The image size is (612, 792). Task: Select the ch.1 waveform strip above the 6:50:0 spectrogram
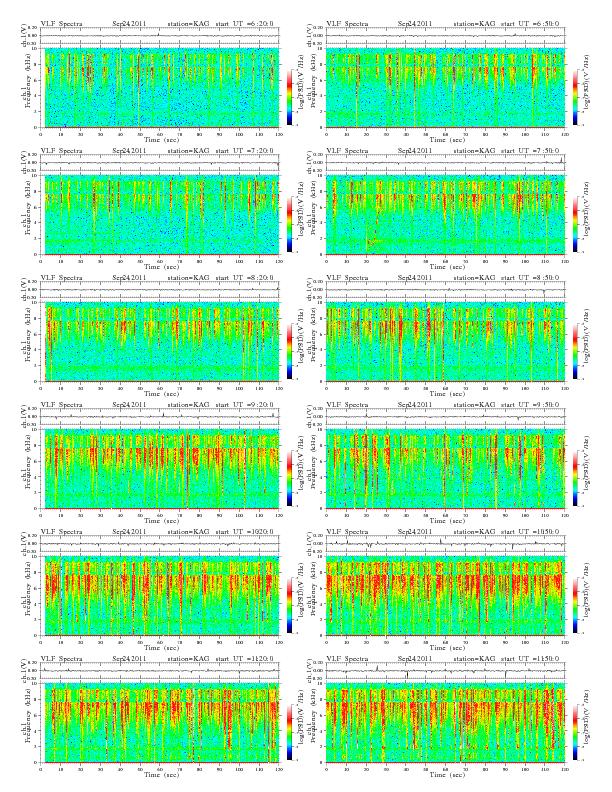[x=445, y=35]
